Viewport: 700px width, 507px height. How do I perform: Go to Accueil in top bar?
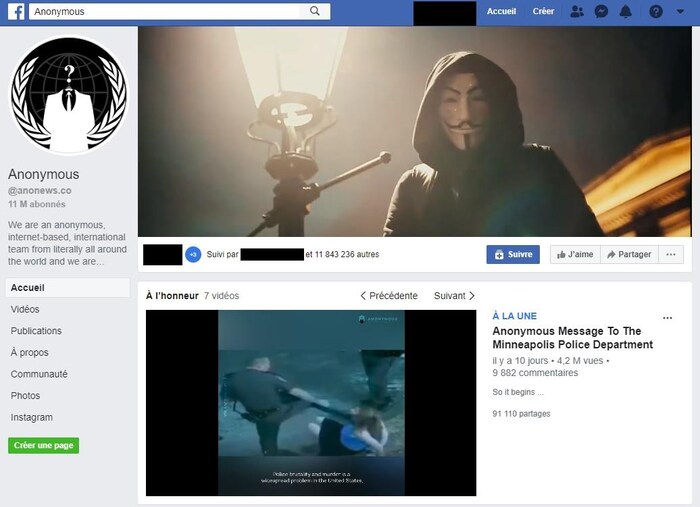[501, 12]
